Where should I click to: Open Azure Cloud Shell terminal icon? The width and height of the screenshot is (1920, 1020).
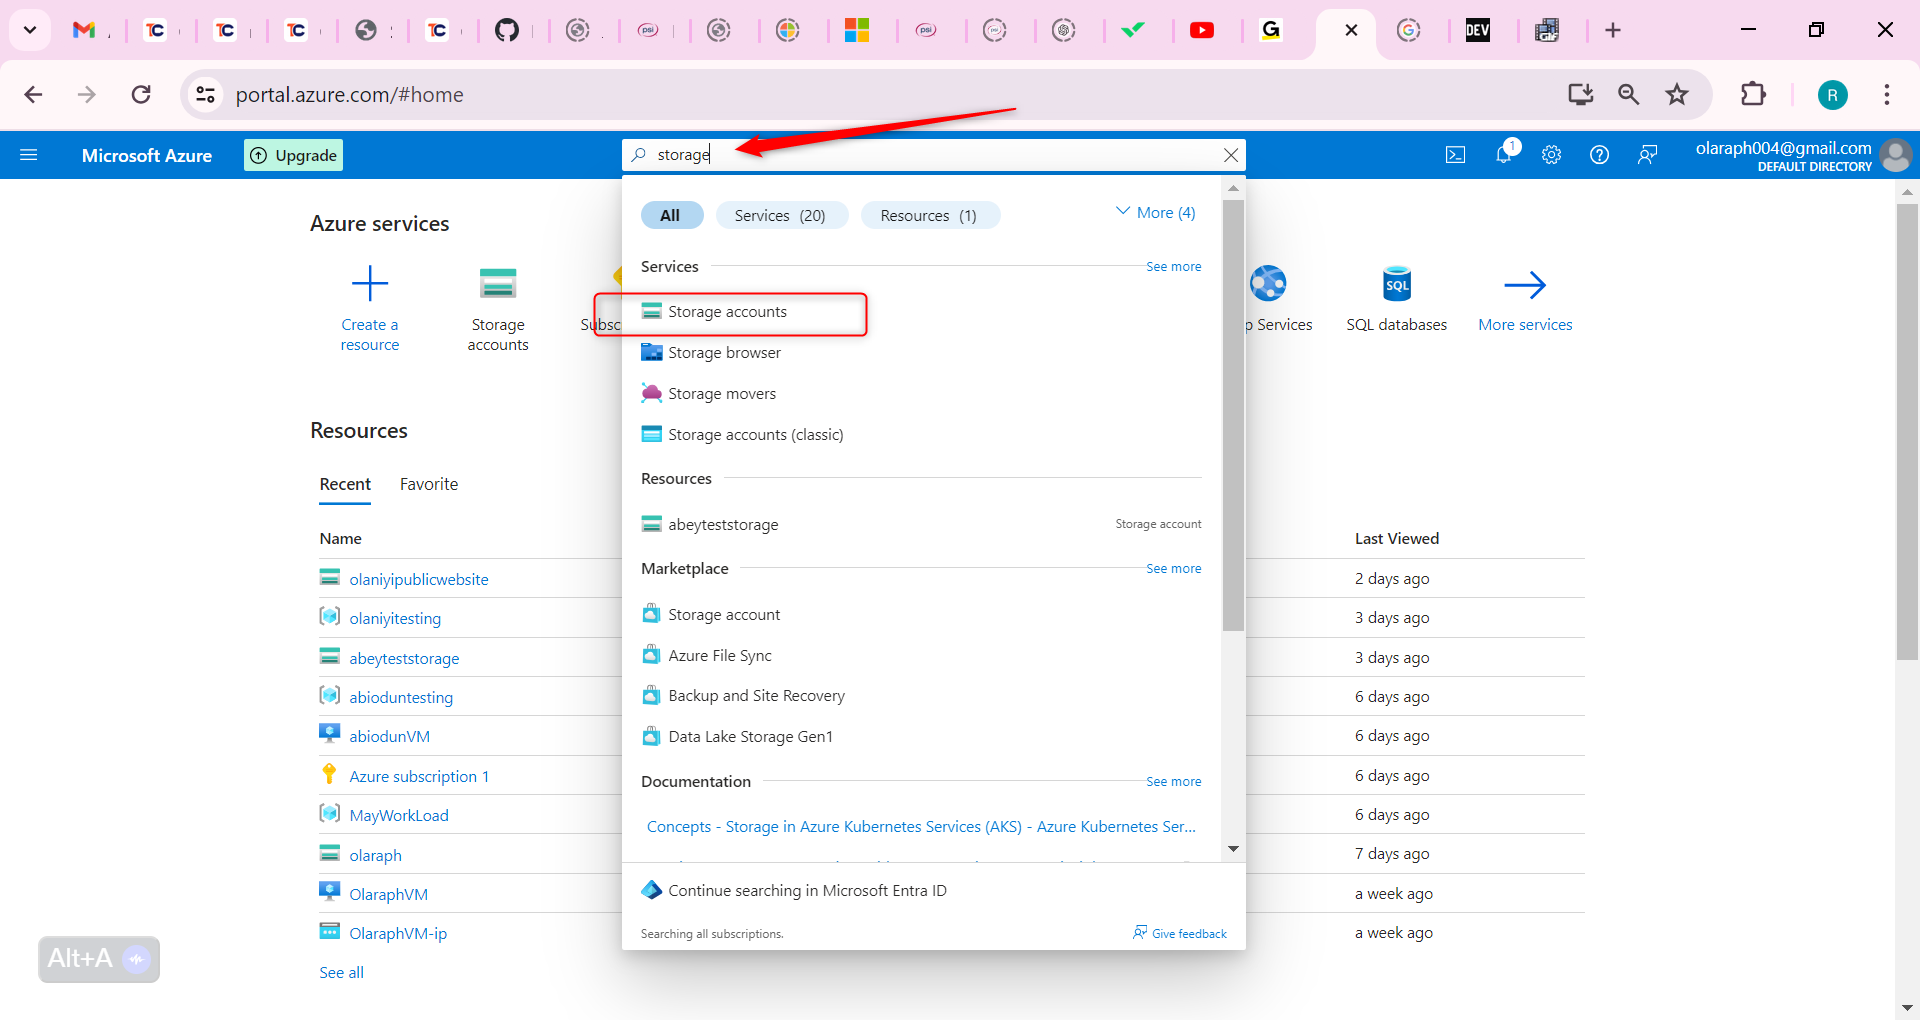1456,154
